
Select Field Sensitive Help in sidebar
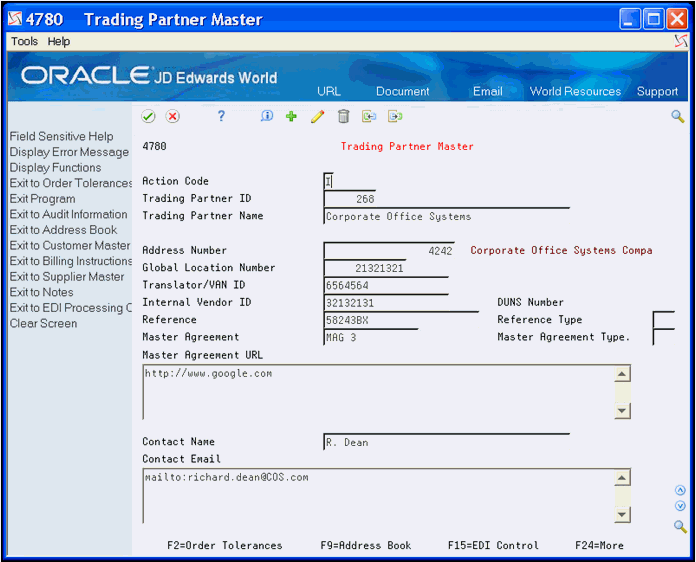(62, 136)
